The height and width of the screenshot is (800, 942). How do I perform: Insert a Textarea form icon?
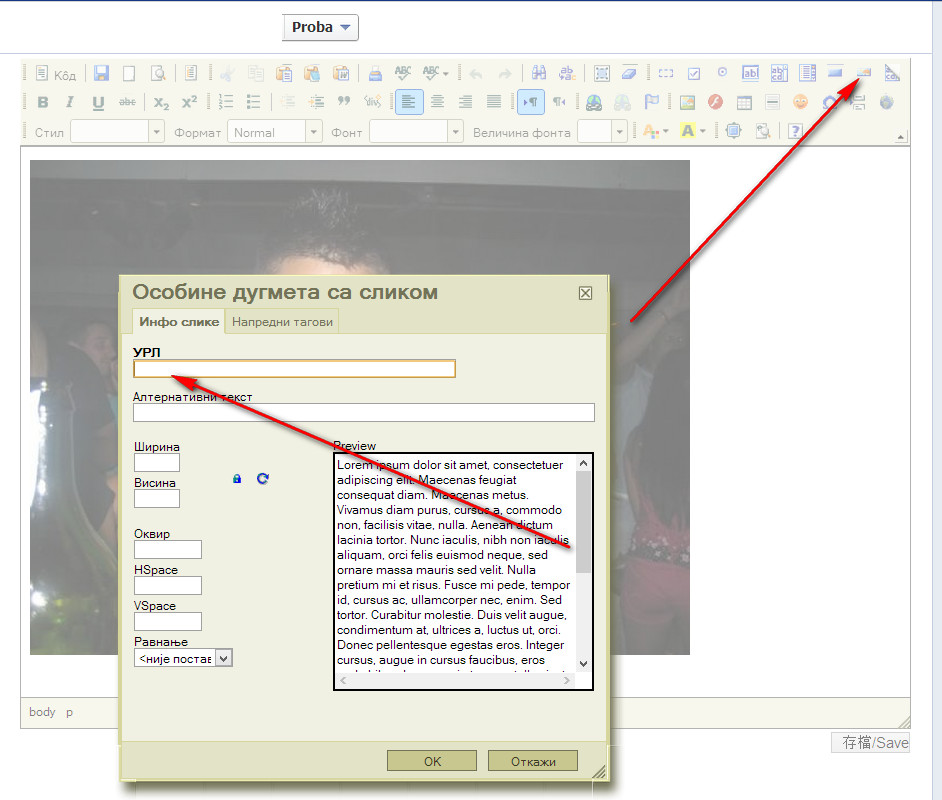click(x=779, y=73)
